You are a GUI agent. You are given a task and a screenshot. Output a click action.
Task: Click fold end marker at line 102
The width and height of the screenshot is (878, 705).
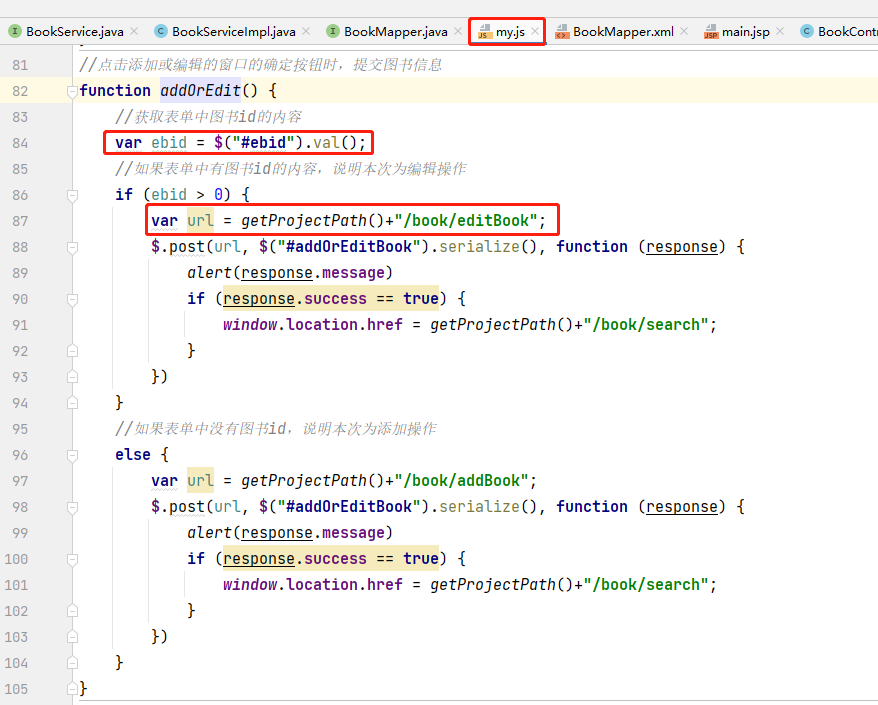72,611
